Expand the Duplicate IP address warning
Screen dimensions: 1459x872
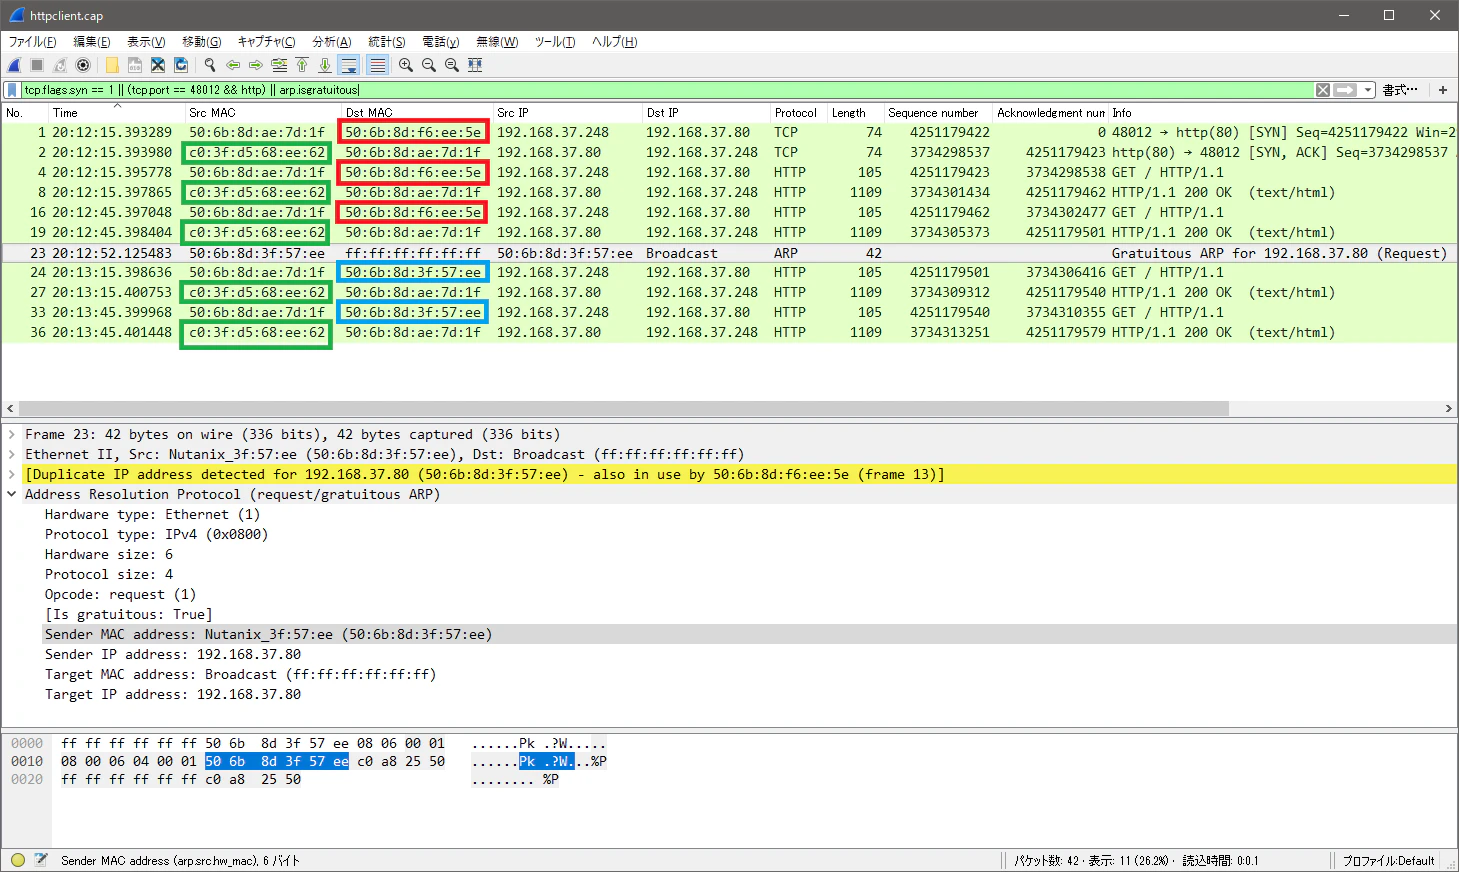tap(12, 475)
